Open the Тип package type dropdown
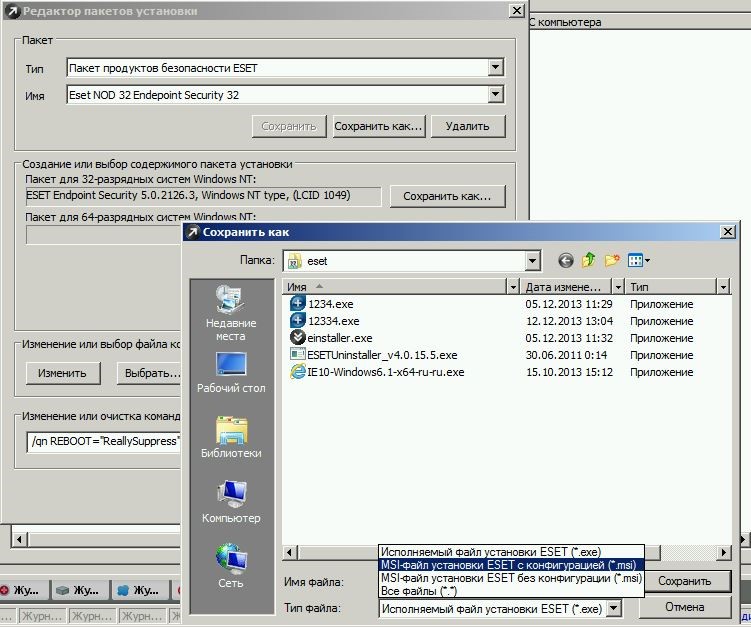751x627 pixels. point(496,68)
